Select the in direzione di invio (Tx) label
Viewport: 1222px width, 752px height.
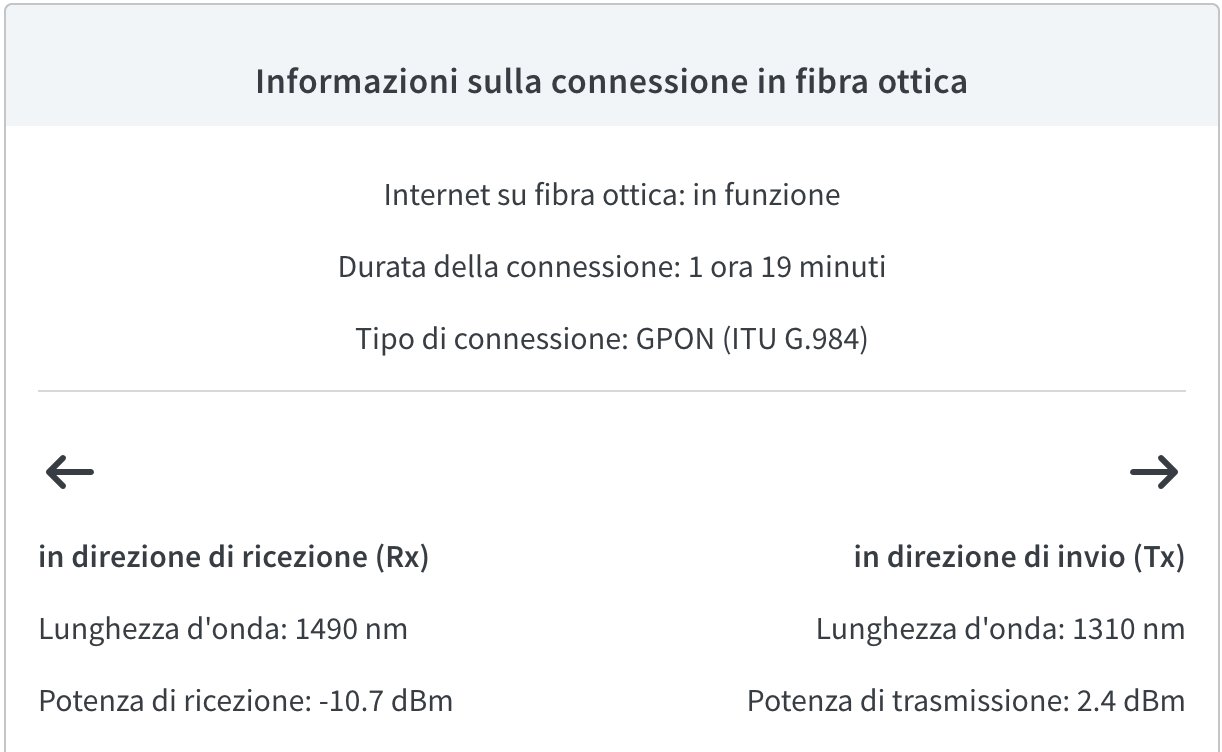[1019, 557]
